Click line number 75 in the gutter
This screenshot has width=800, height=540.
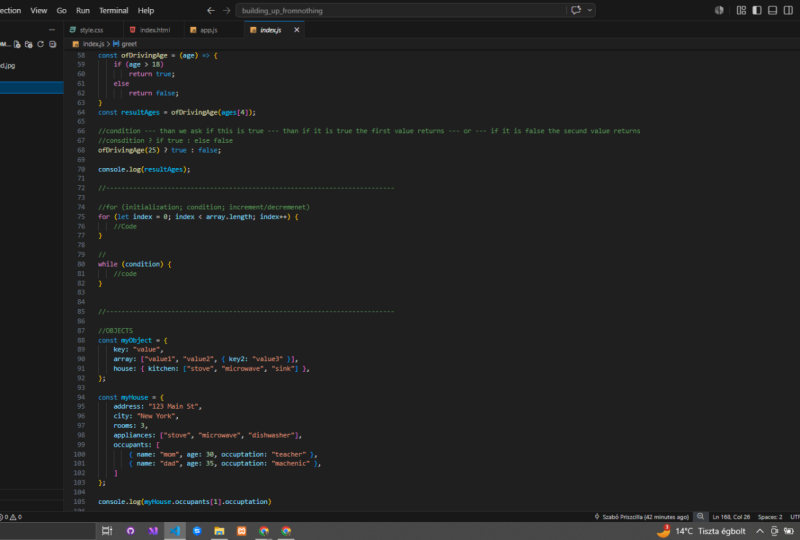[x=81, y=217]
